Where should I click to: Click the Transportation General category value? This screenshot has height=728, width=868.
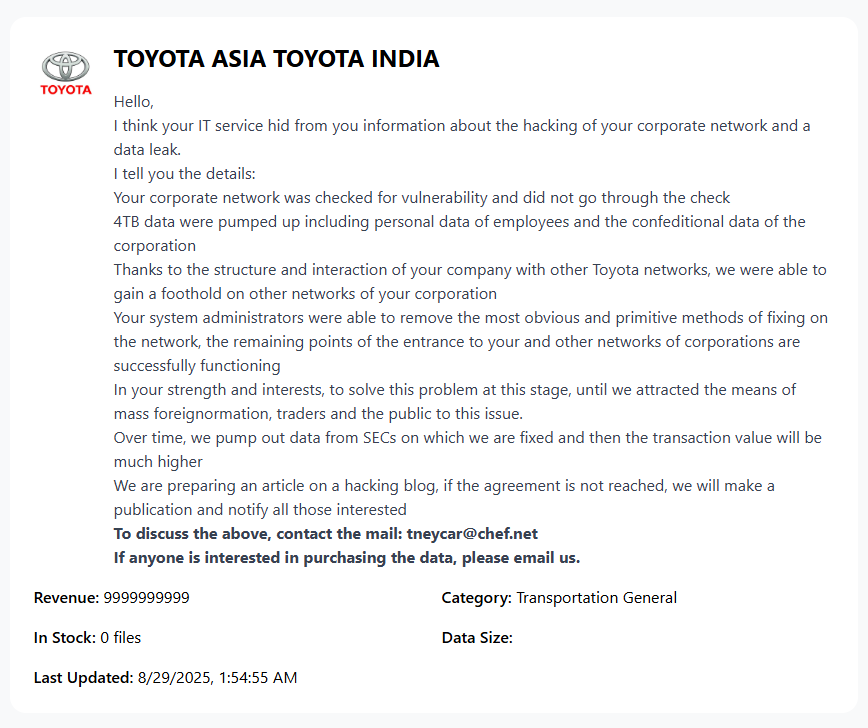596,598
